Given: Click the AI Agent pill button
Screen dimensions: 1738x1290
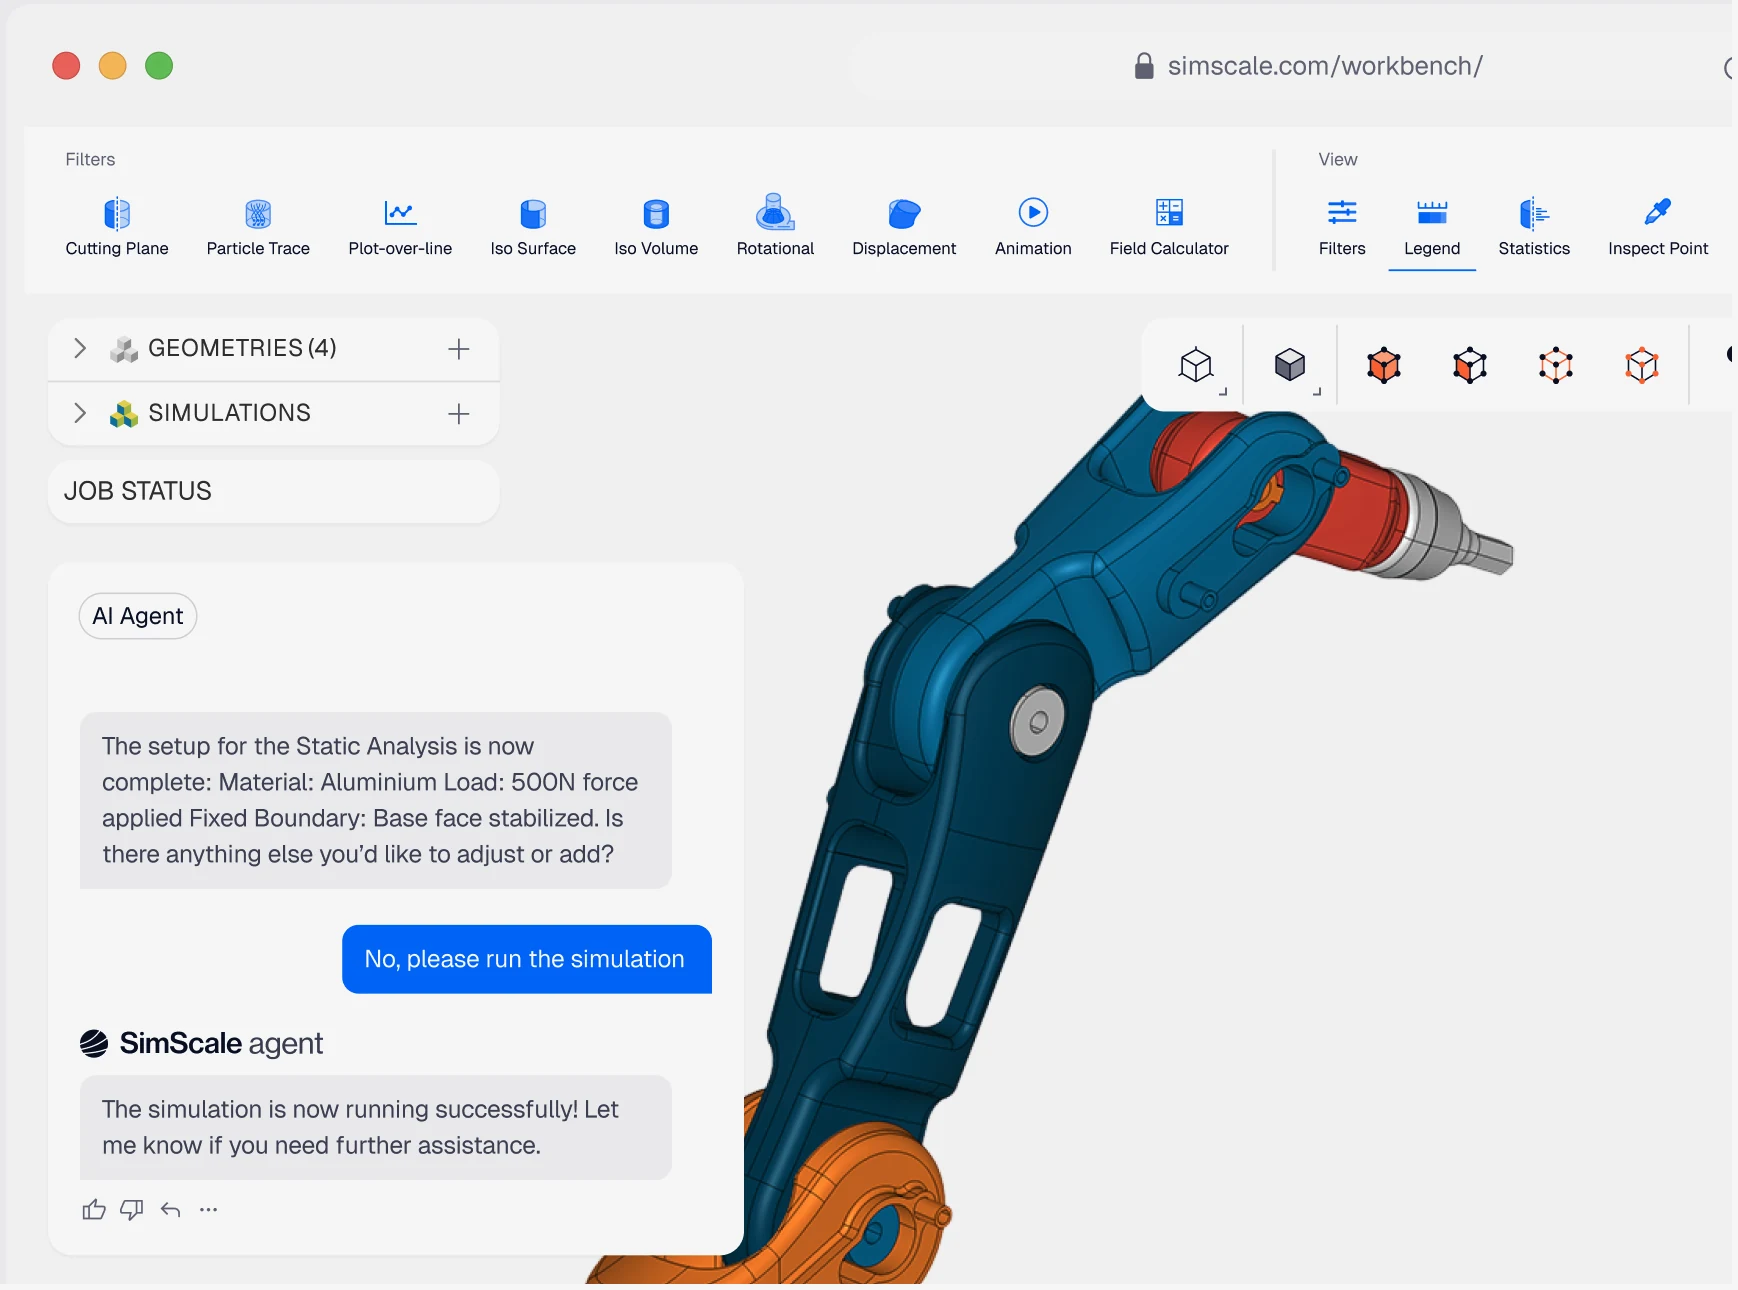Looking at the screenshot, I should click(x=138, y=616).
